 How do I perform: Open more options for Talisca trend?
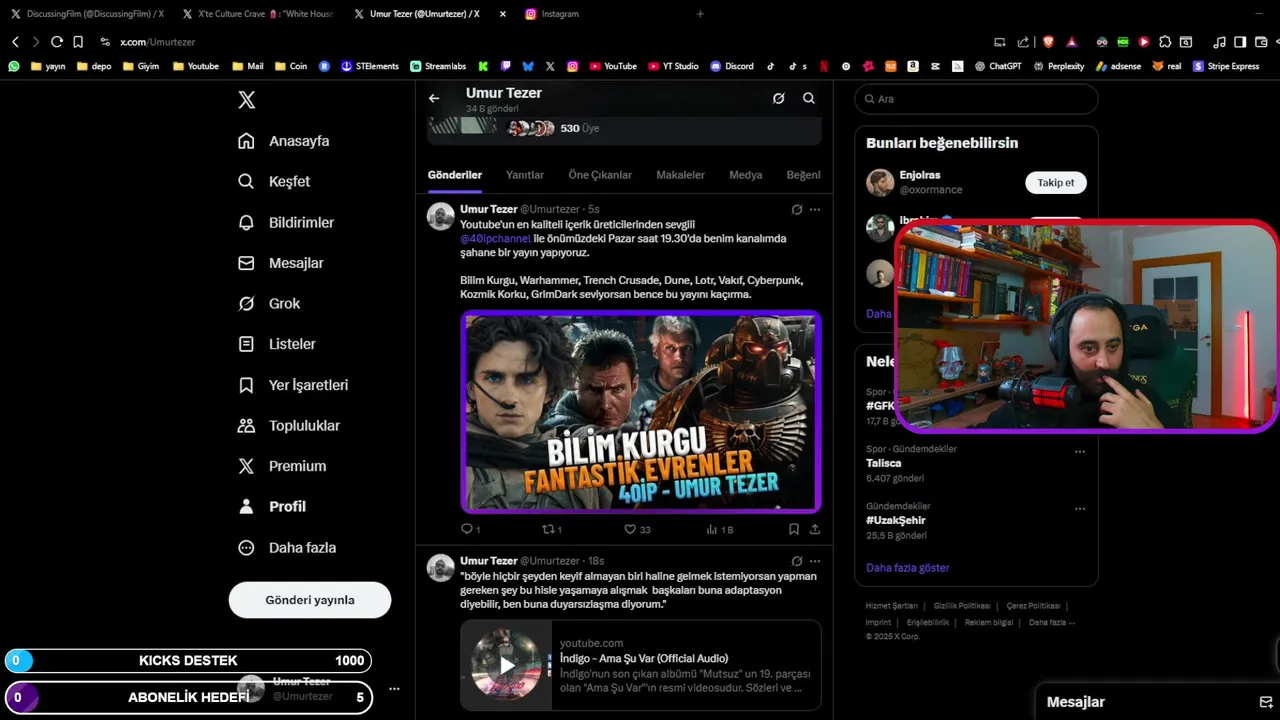(x=1079, y=452)
